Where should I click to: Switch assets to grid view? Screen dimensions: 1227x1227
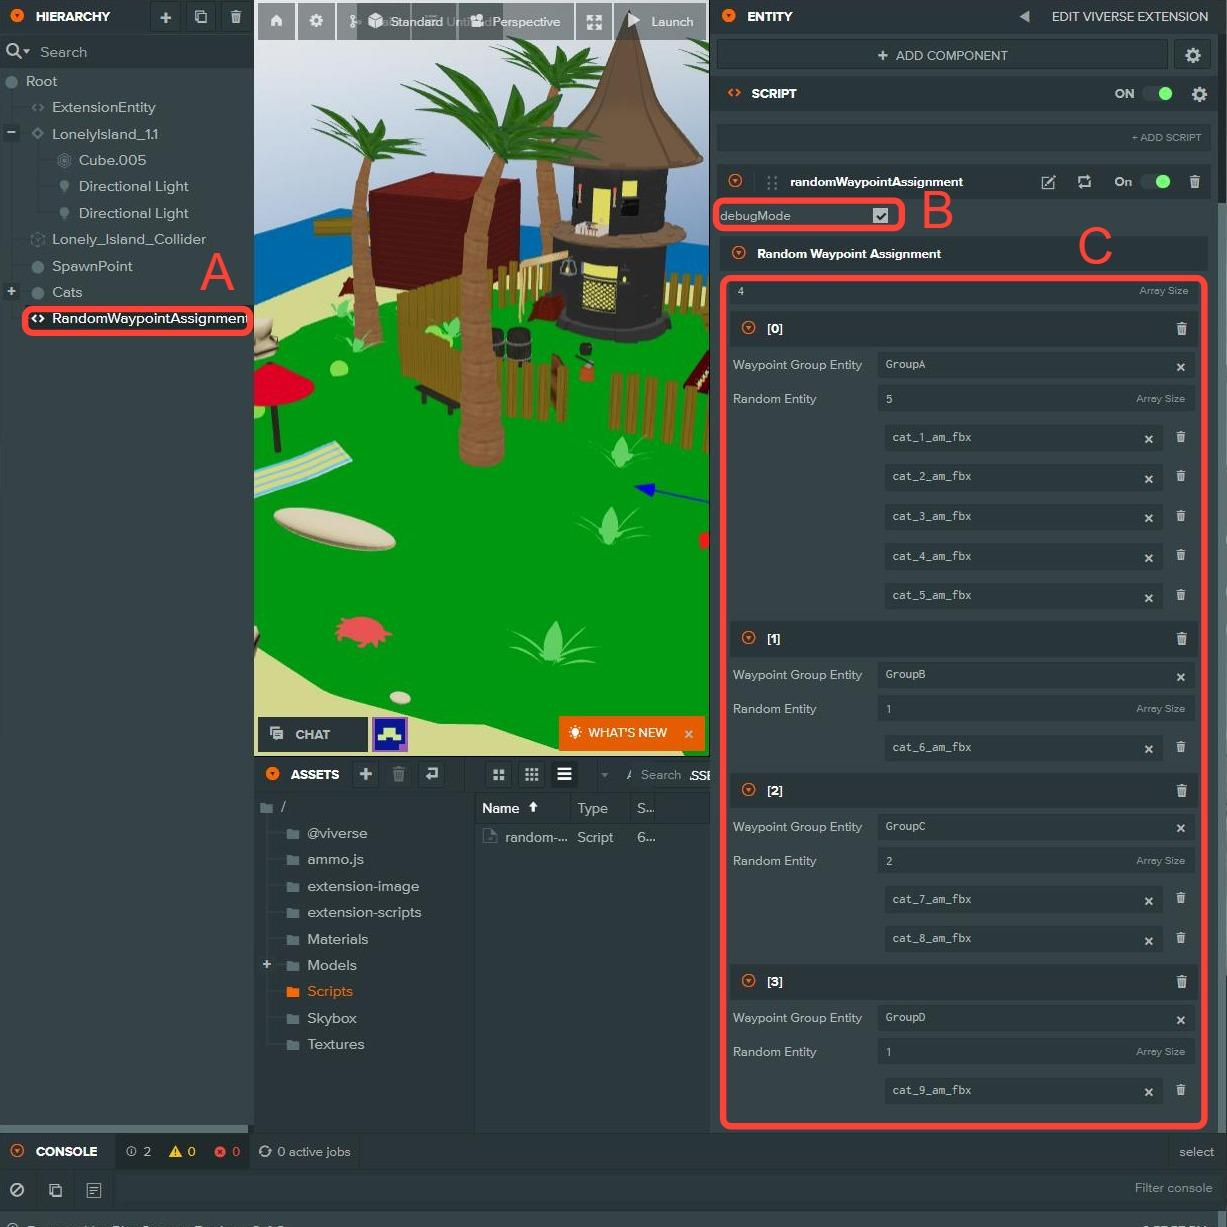click(x=499, y=775)
